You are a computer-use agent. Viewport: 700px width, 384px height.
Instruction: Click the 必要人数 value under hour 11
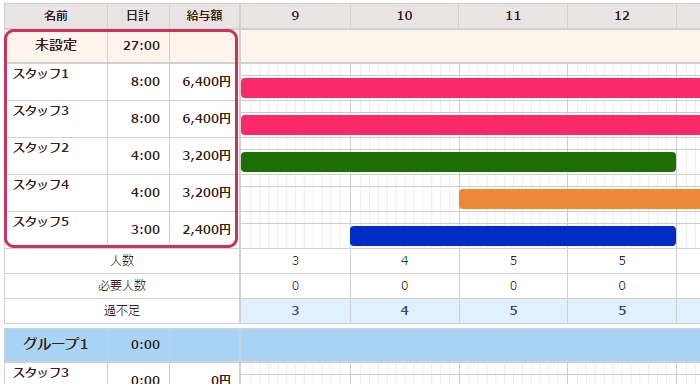513,286
